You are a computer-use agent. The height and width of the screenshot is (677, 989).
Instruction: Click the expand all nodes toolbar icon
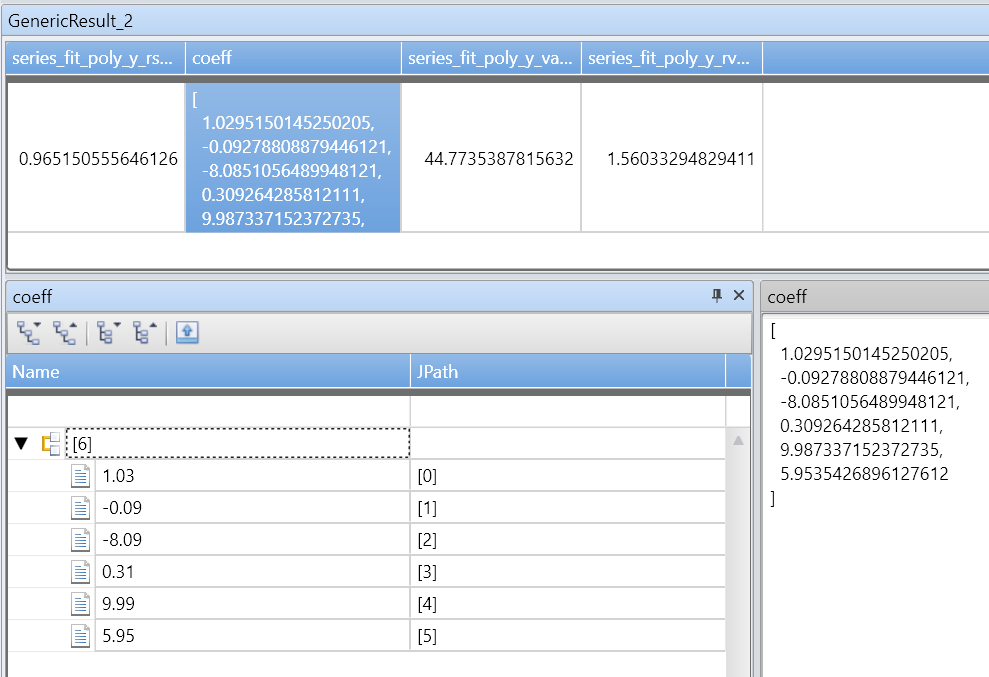(29, 333)
